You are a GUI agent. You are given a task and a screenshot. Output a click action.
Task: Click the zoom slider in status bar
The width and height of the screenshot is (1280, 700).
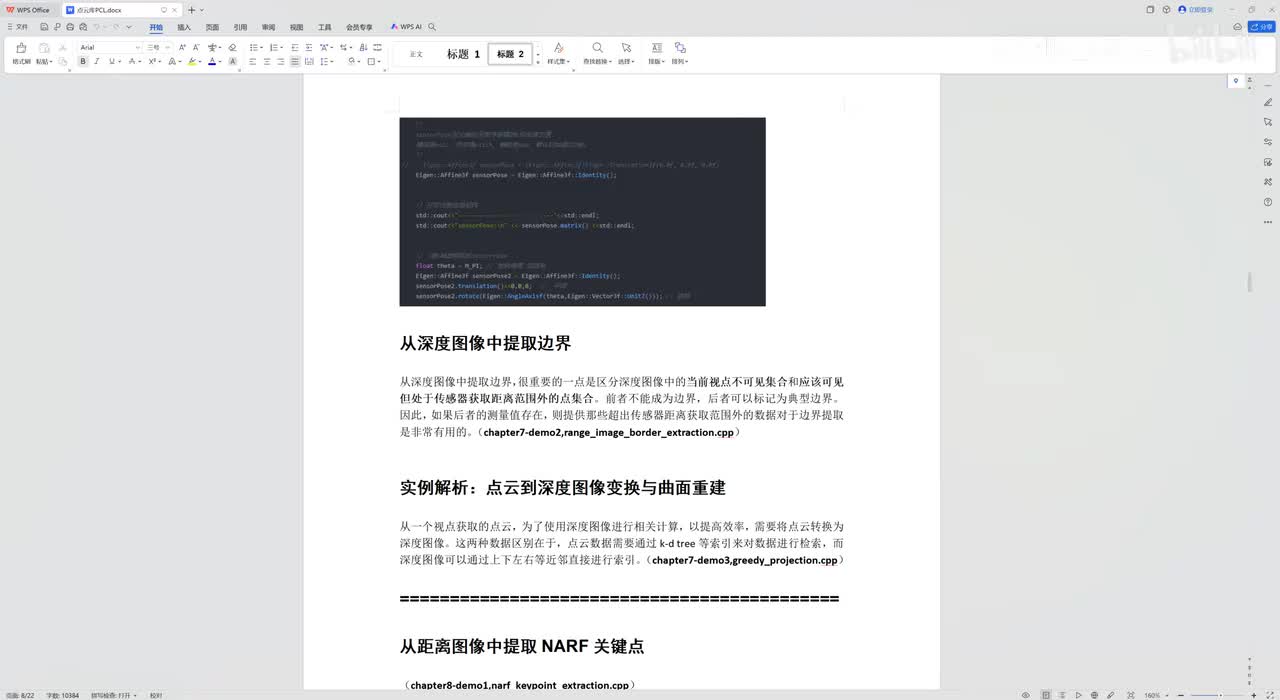point(1220,695)
